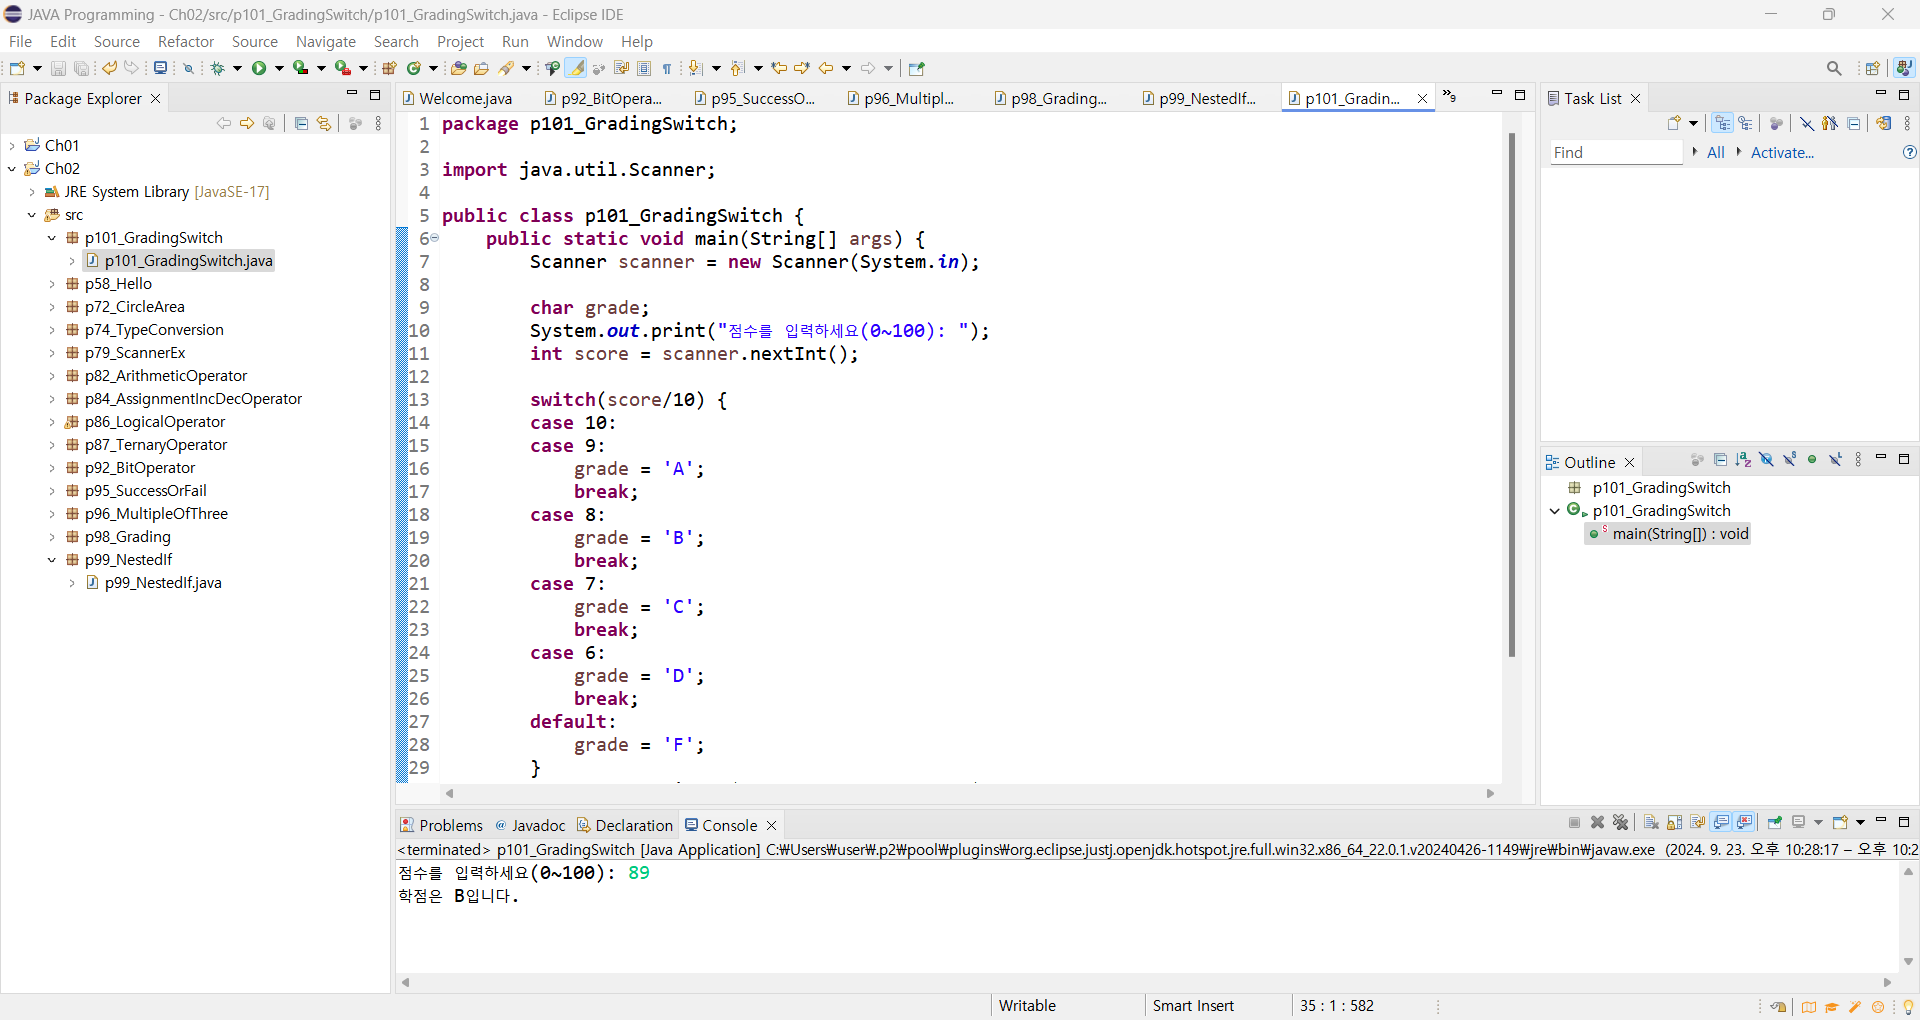Open the Debug button dropdown arrow
This screenshot has width=1920, height=1020.
point(237,68)
